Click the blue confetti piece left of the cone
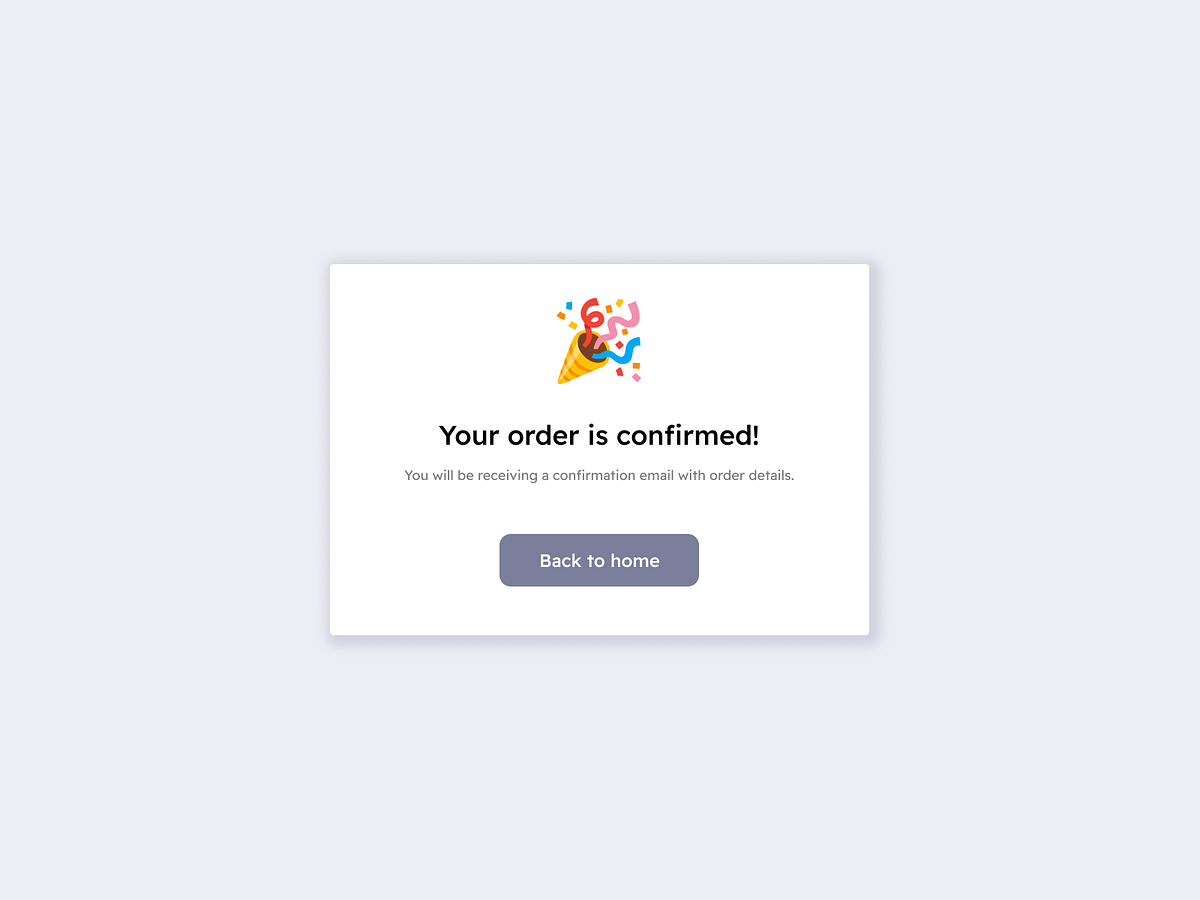The height and width of the screenshot is (900, 1200). click(x=569, y=305)
